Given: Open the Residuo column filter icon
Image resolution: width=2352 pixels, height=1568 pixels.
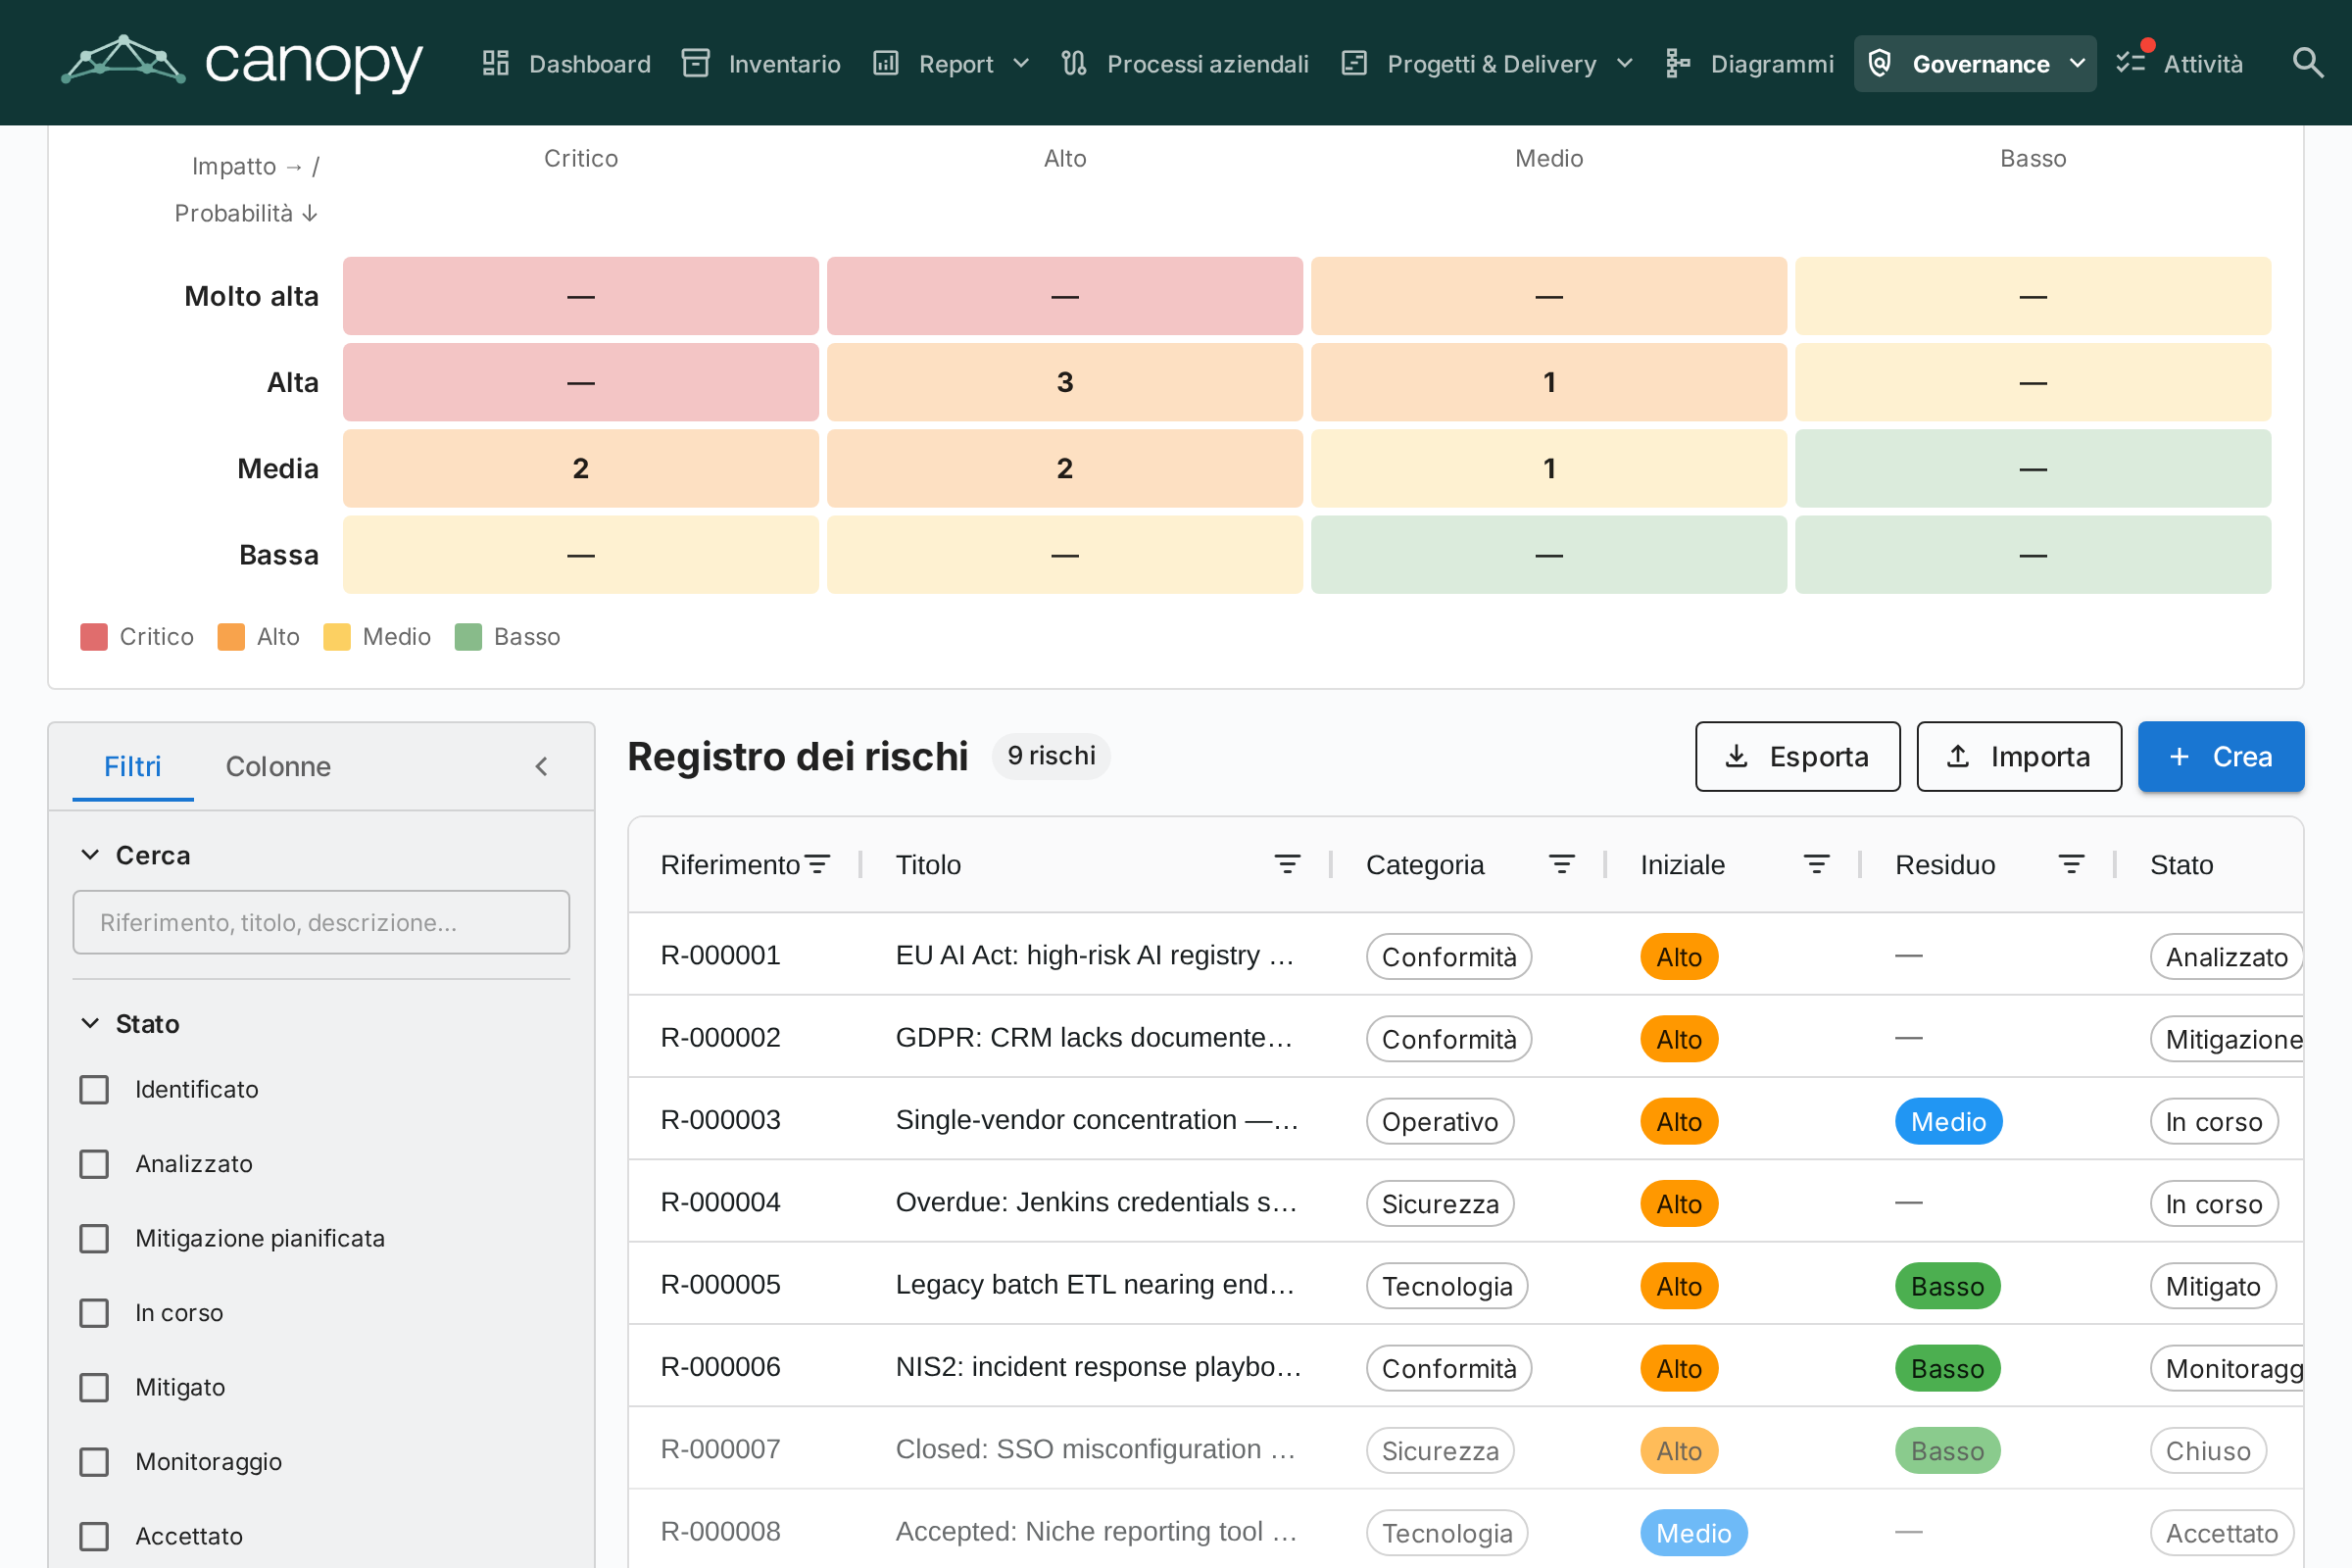Looking at the screenshot, I should click(x=2071, y=865).
